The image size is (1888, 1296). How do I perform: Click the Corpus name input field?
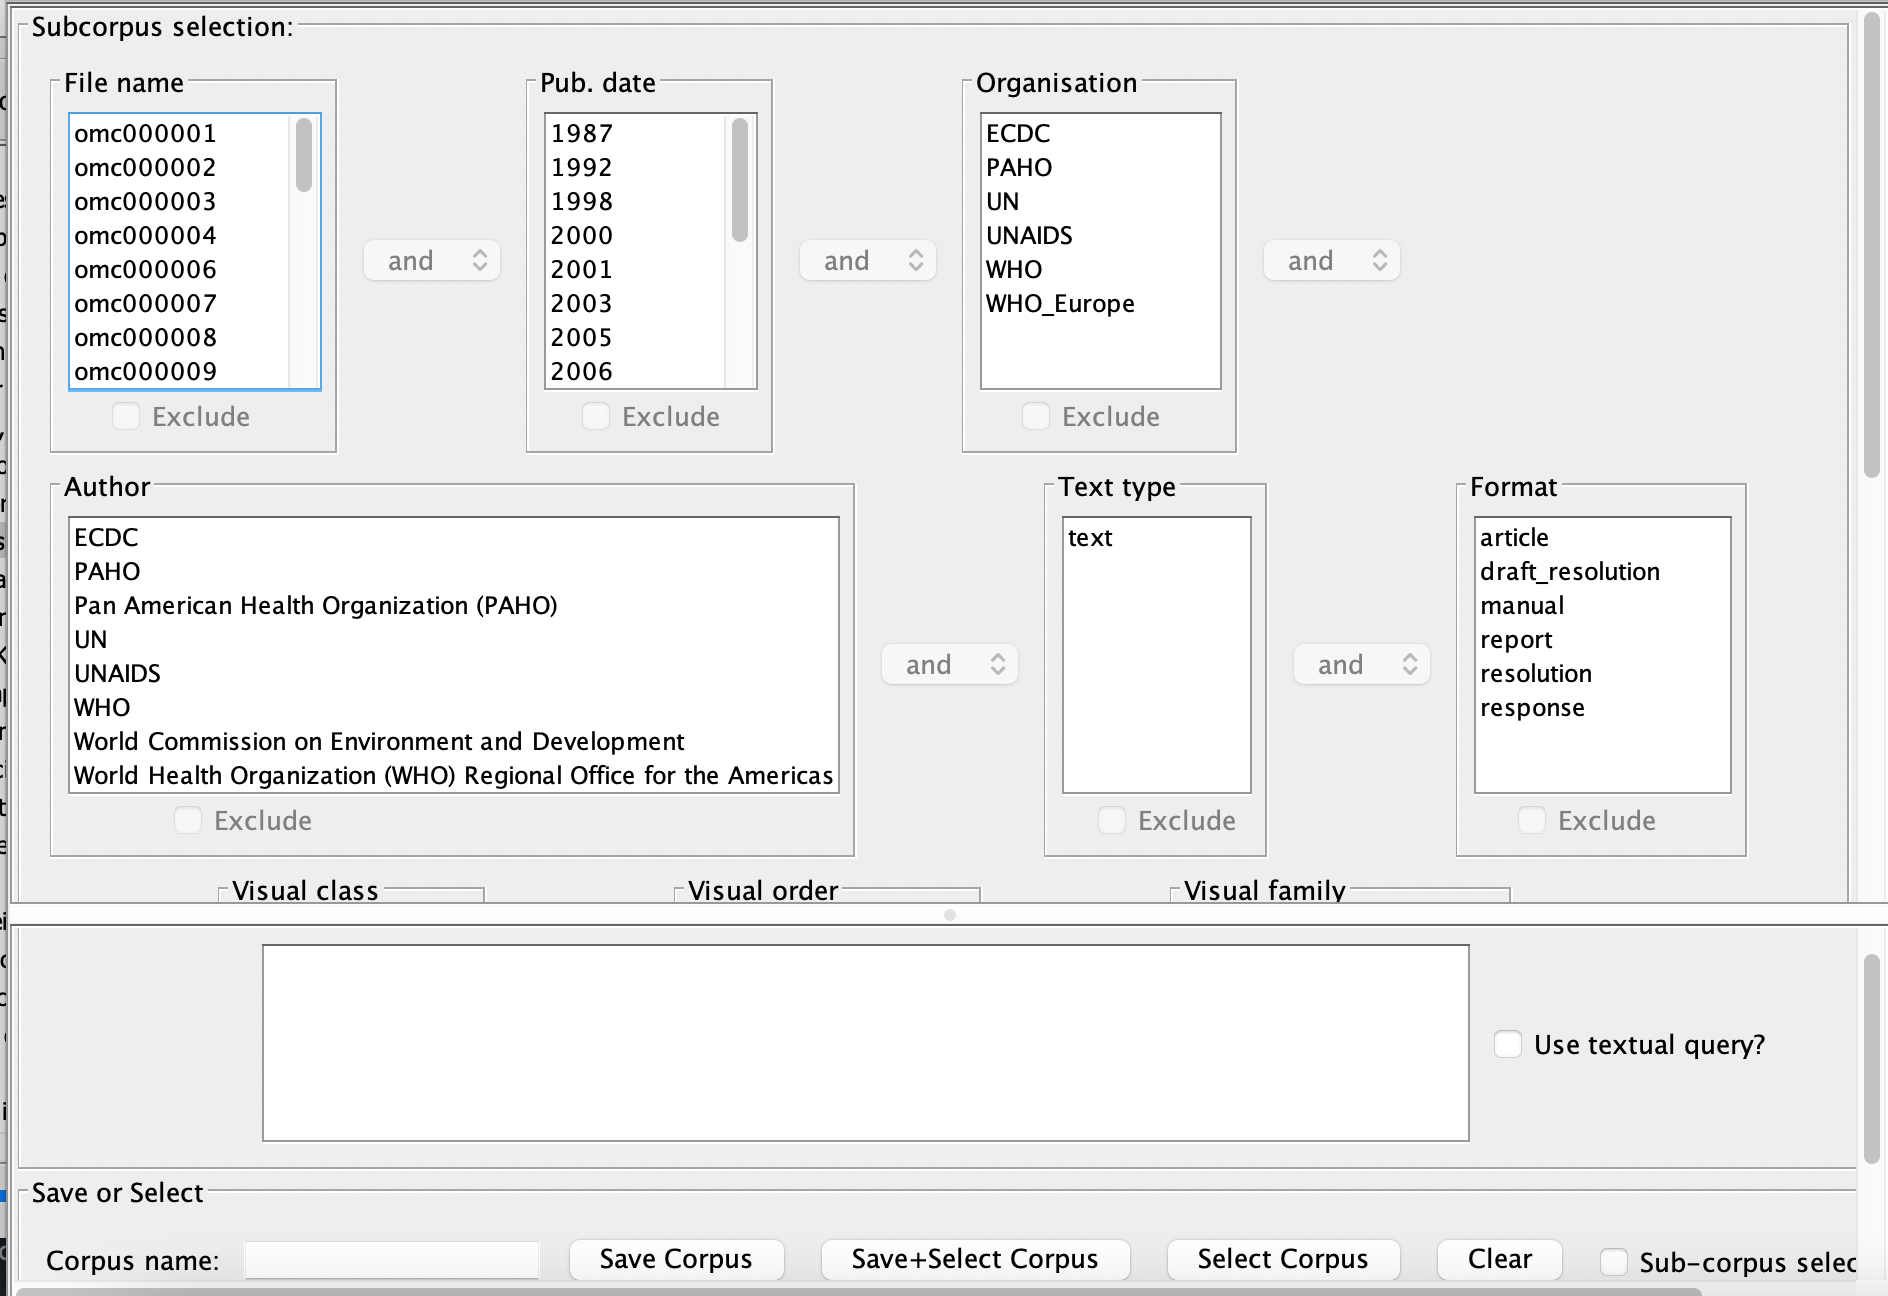pyautogui.click(x=392, y=1260)
